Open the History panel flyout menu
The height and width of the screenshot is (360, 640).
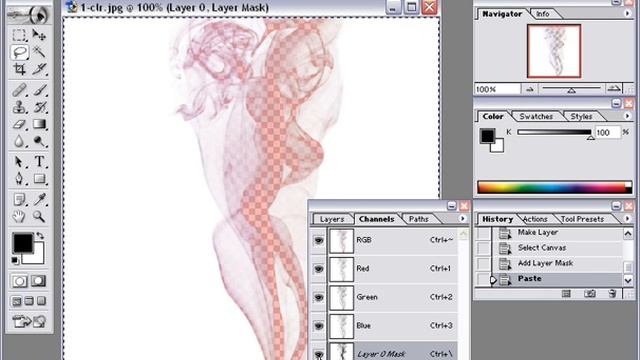[627, 219]
